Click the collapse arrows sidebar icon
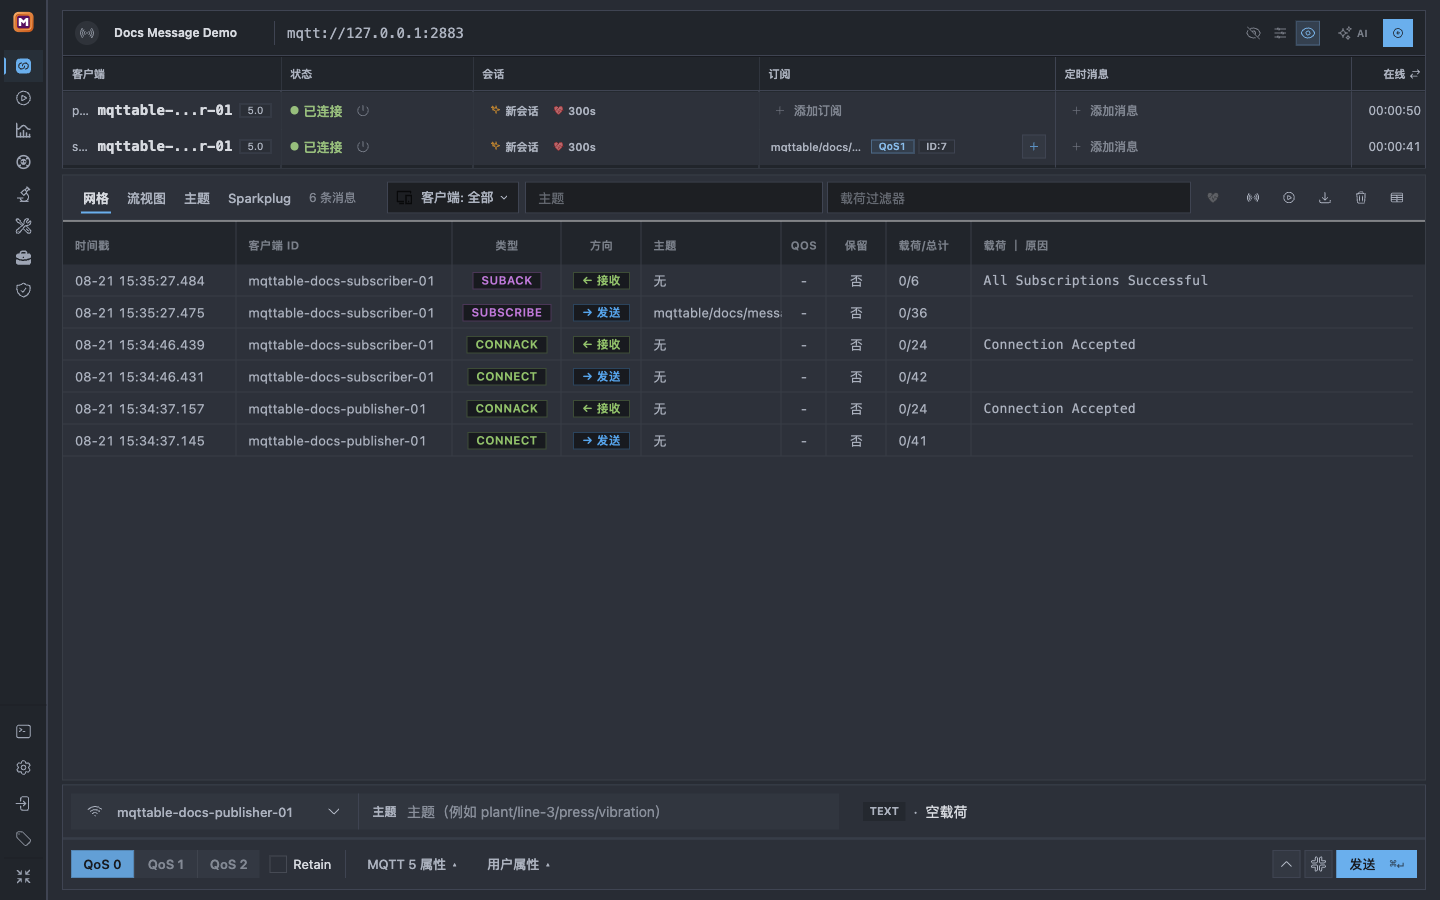This screenshot has width=1440, height=900. point(23,876)
